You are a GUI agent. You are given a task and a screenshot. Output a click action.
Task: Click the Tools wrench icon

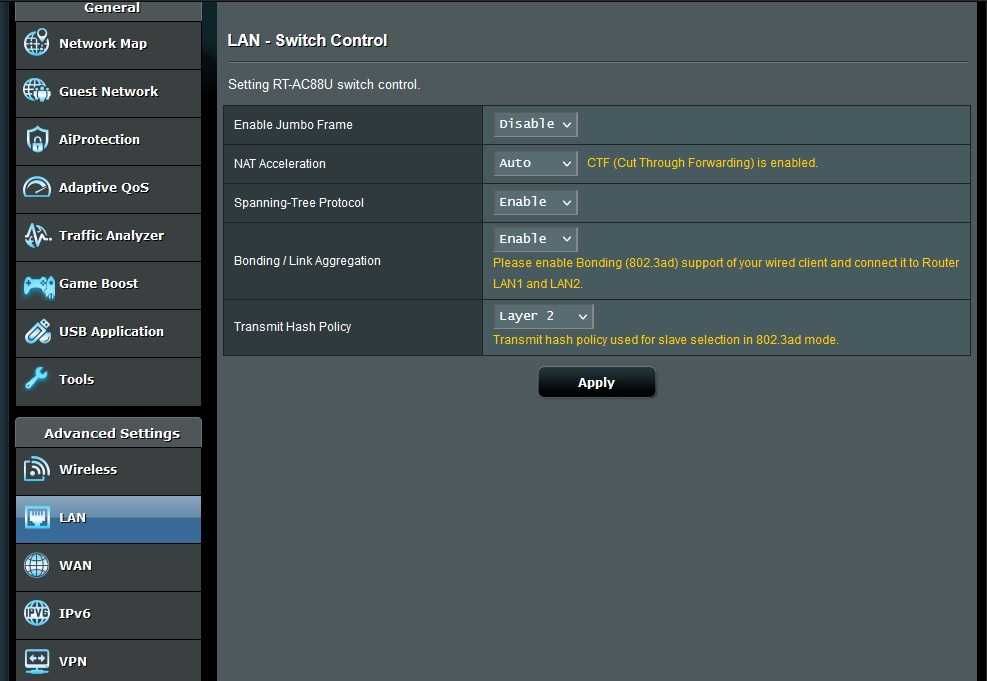37,379
